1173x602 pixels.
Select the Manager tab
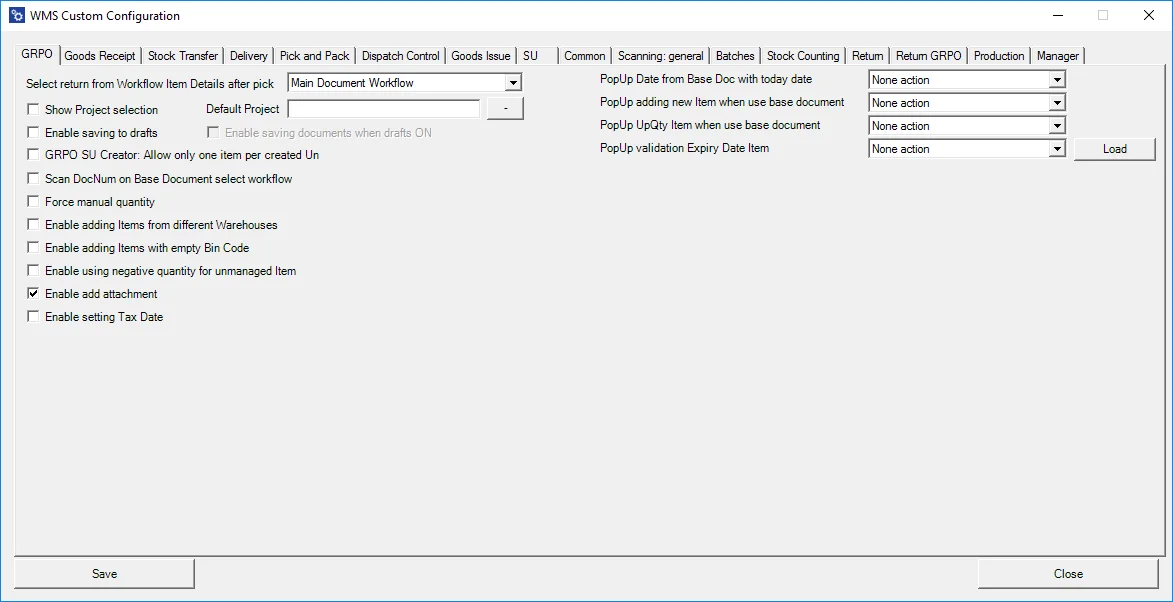tap(1057, 55)
